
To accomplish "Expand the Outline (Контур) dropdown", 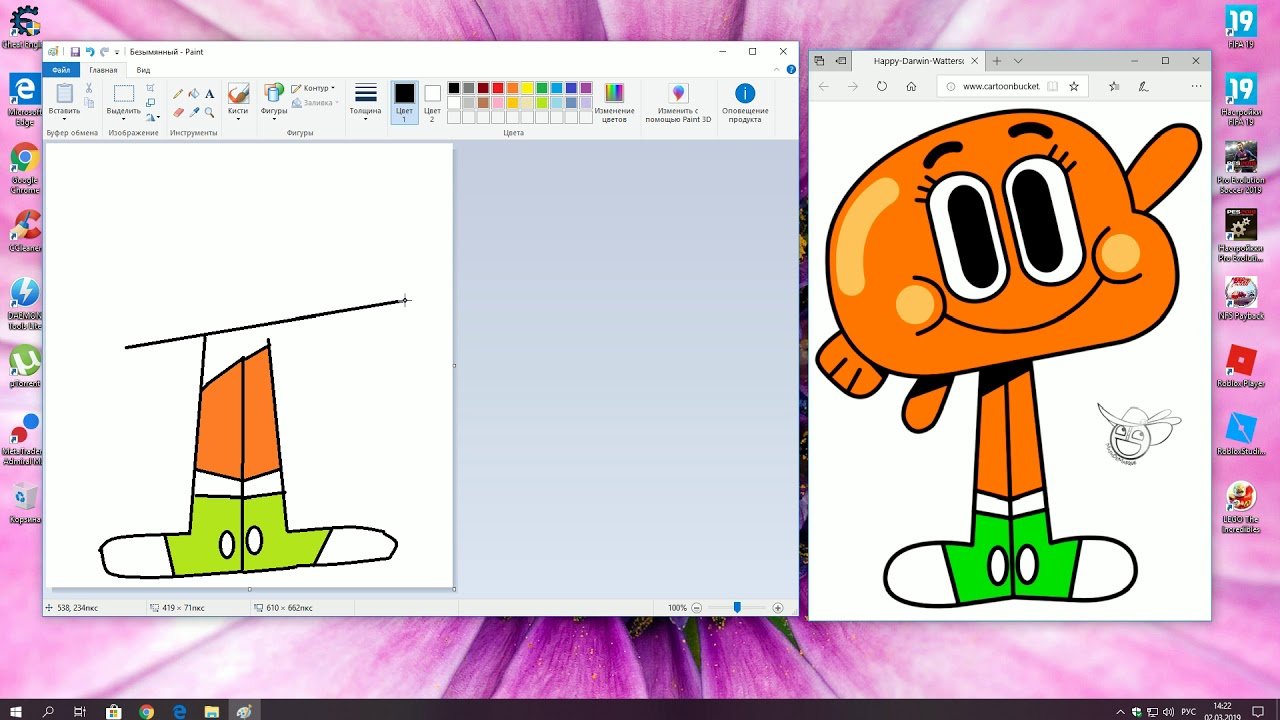I will (x=315, y=88).
